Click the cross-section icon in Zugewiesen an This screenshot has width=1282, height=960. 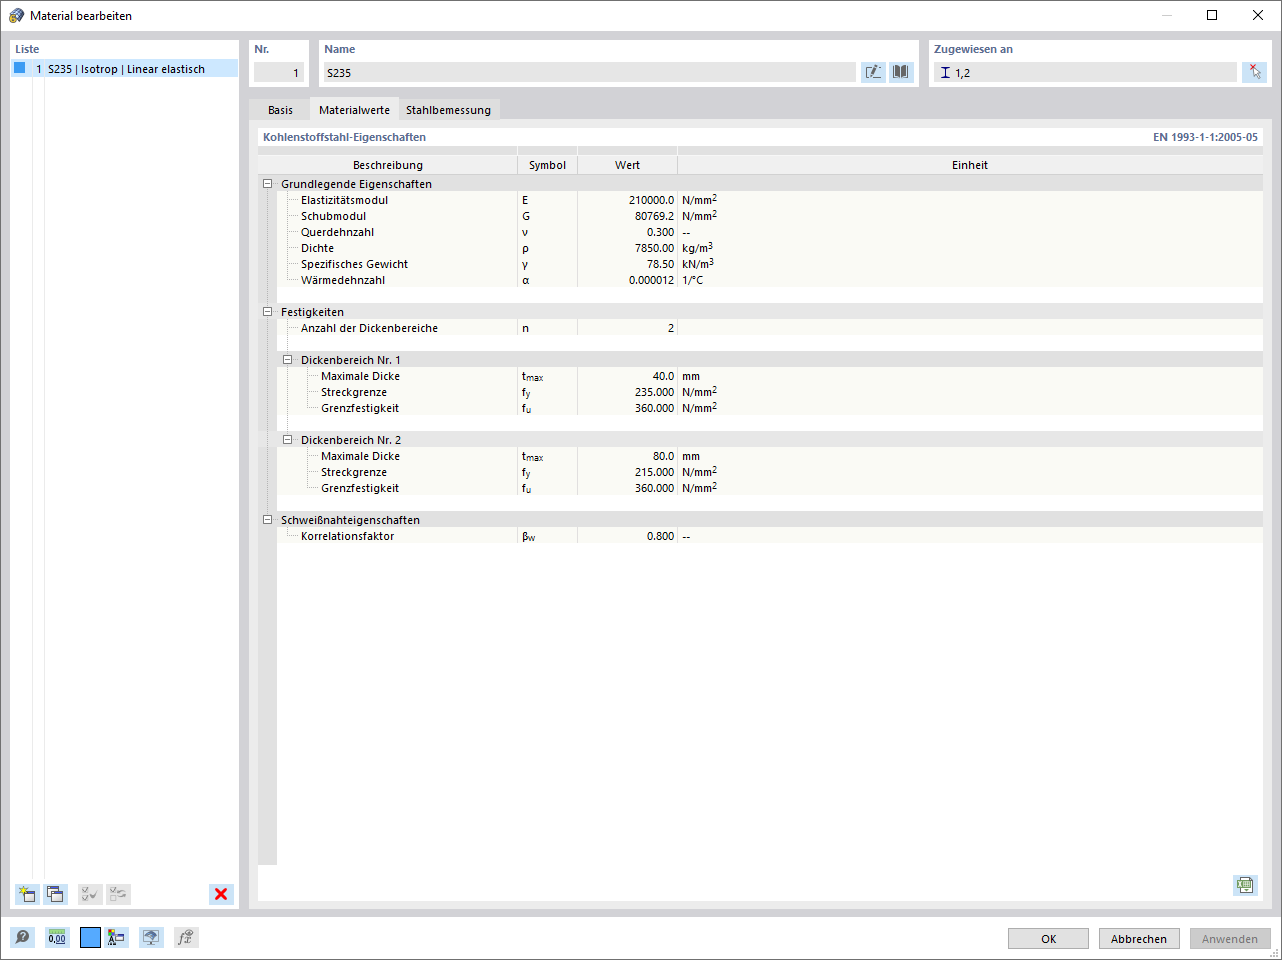coord(945,73)
